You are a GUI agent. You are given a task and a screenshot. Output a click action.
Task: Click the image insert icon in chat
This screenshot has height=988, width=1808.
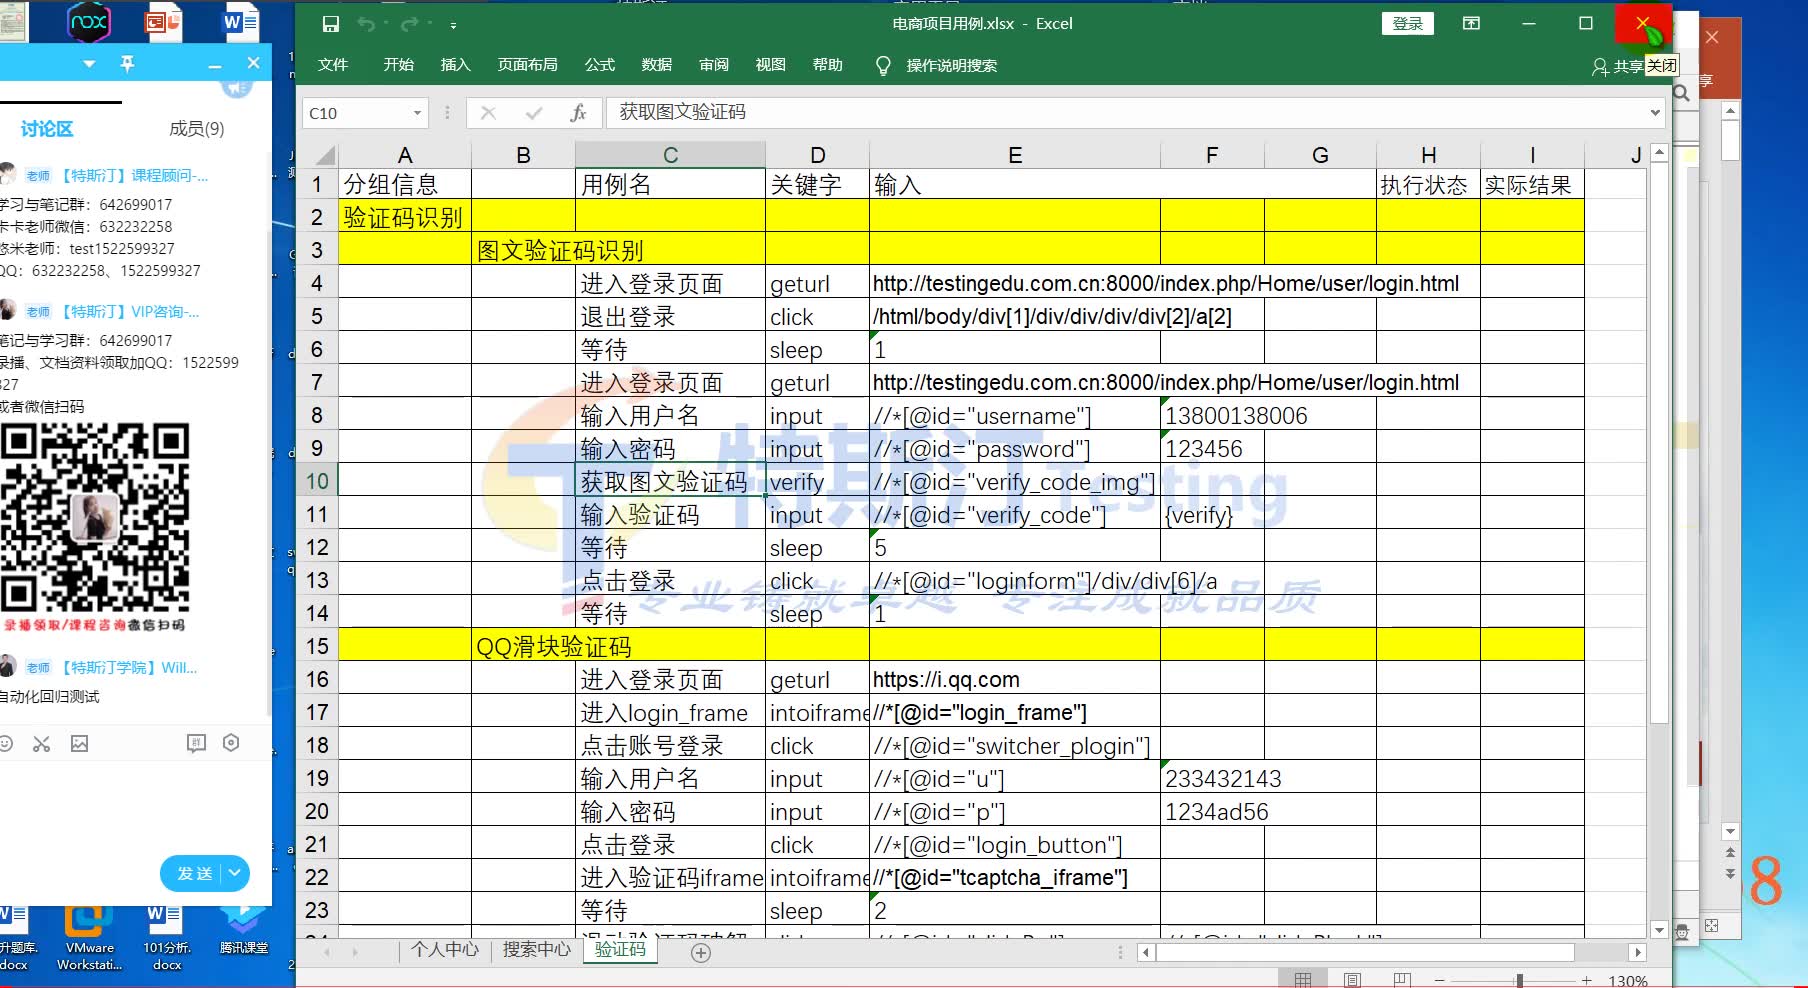tap(80, 743)
